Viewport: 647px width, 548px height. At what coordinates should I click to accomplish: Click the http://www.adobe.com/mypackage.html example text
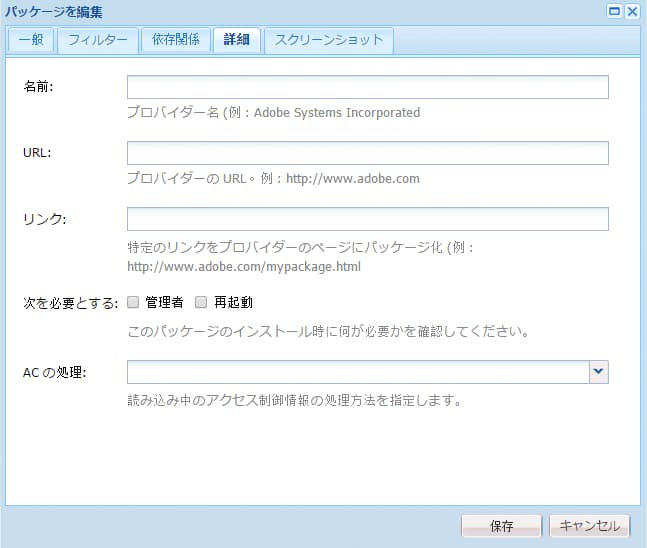coord(244,267)
